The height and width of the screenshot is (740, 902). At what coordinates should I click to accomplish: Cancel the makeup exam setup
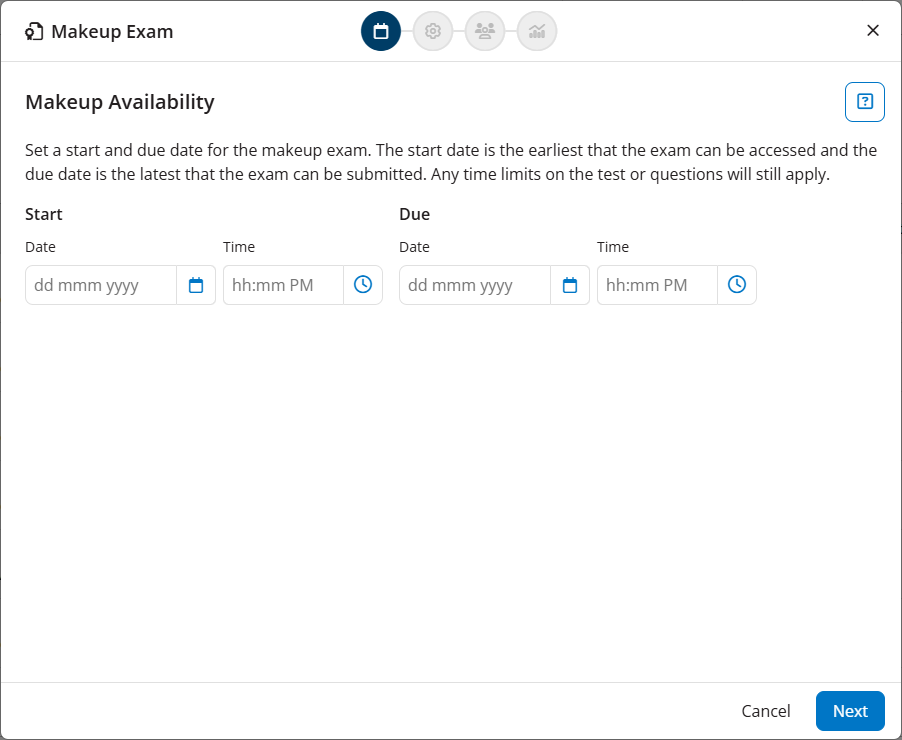click(x=765, y=711)
